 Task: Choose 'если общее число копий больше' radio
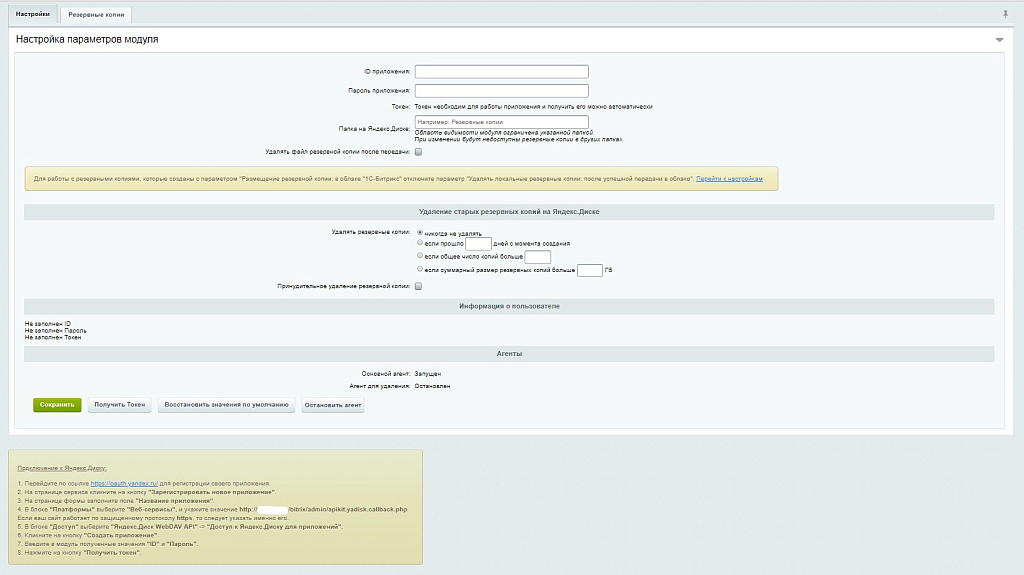(x=419, y=256)
